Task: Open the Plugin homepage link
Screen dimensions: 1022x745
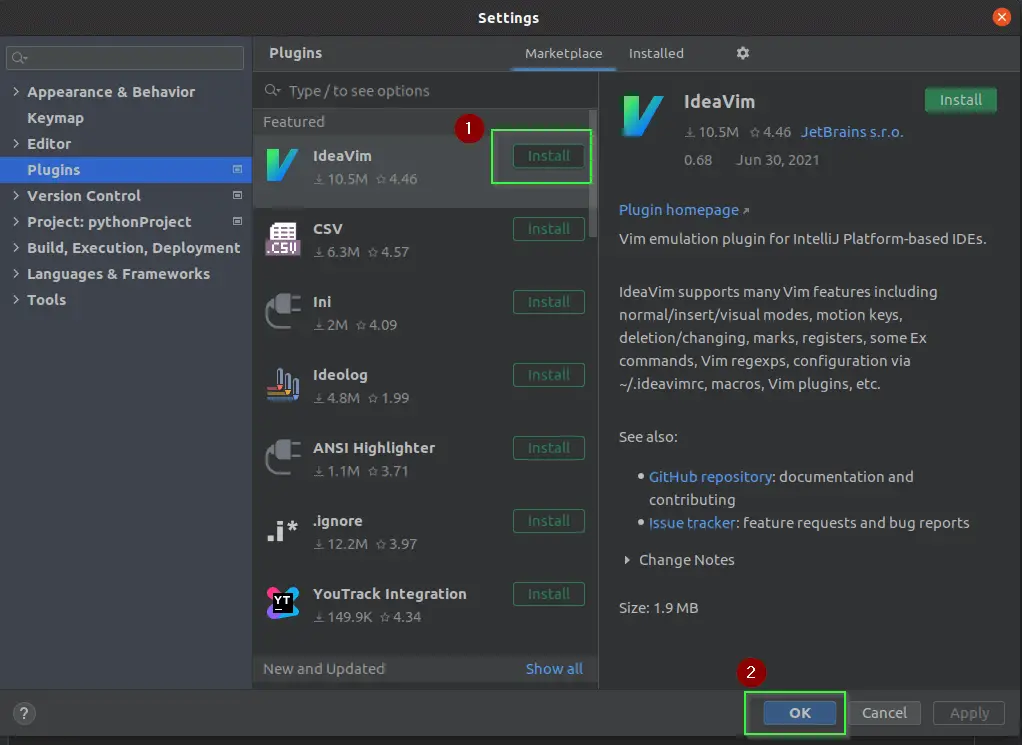Action: tap(679, 210)
